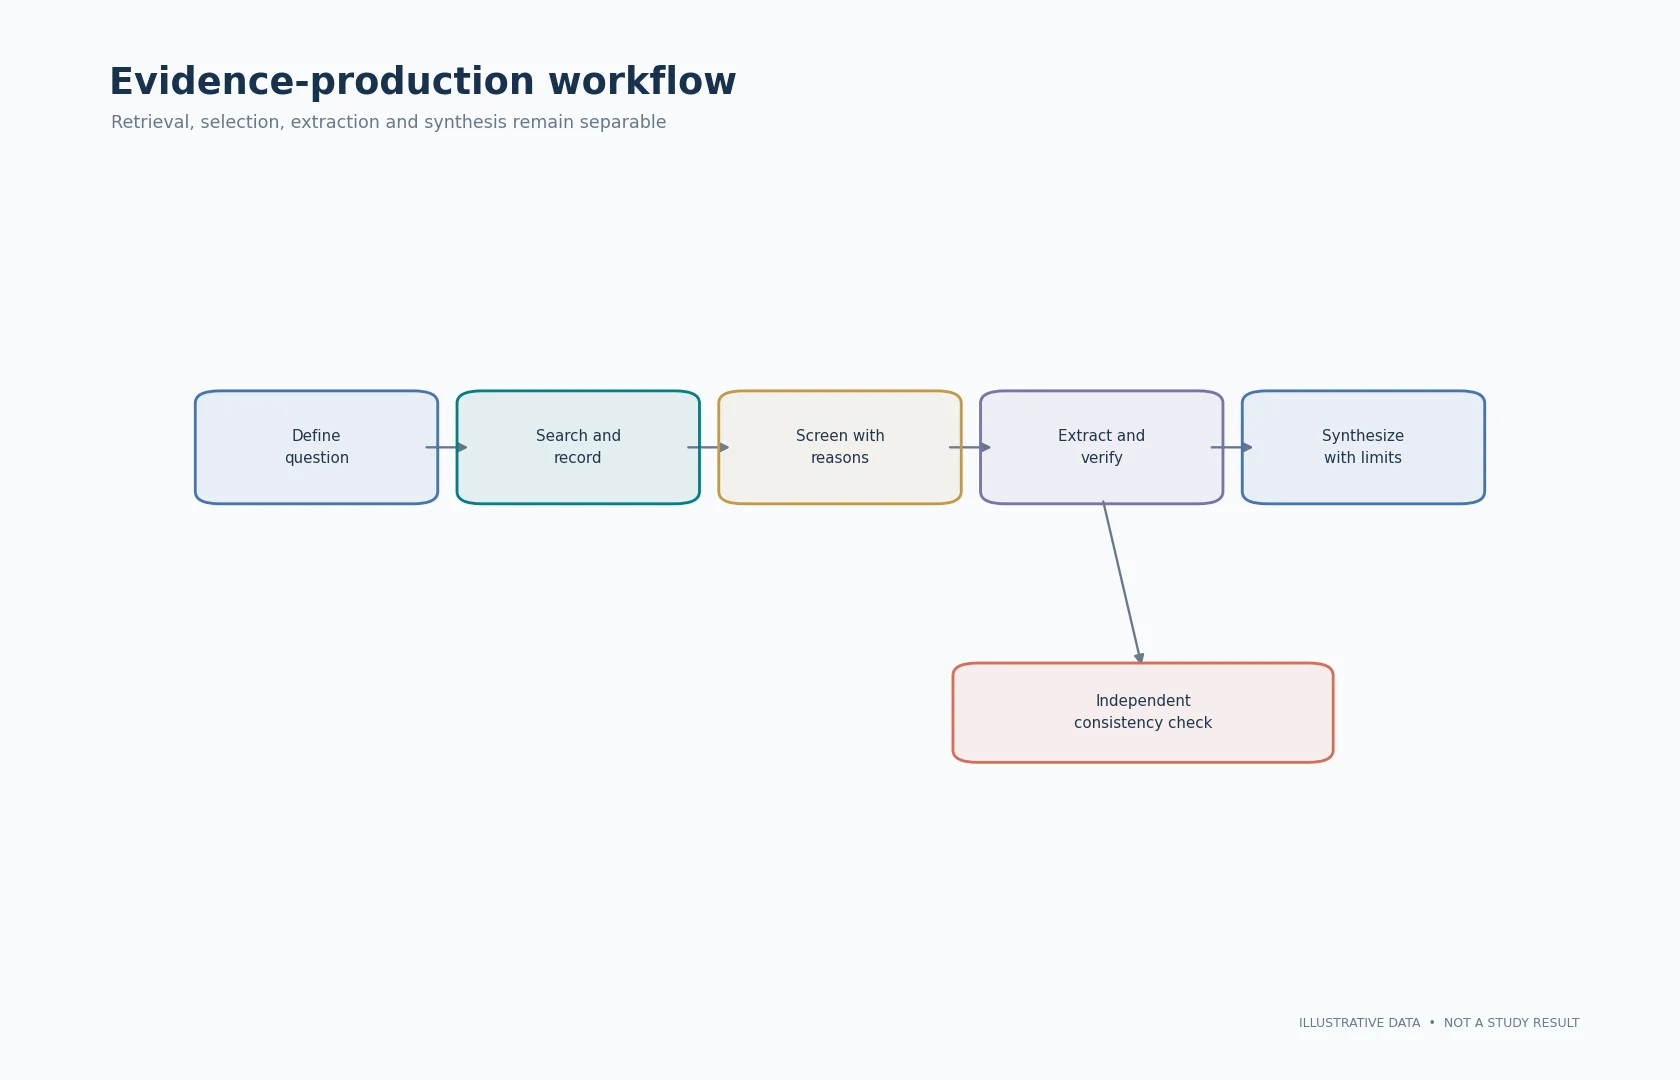Click the subtitle about retrieval and synthesis
The width and height of the screenshot is (1680, 1080).
point(388,122)
